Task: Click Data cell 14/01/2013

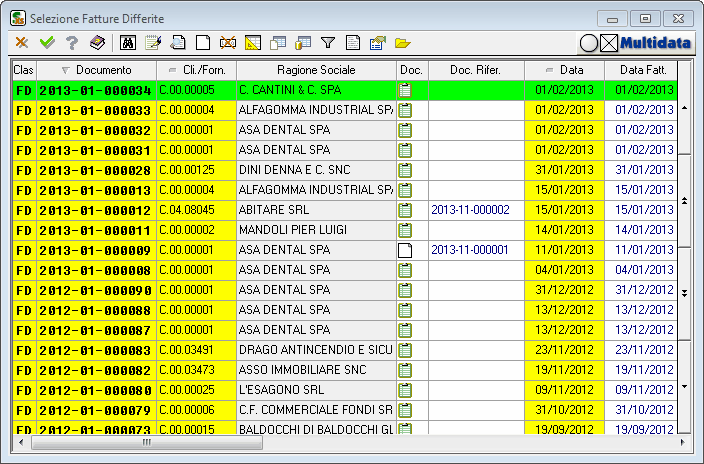Action: pyautogui.click(x=564, y=230)
